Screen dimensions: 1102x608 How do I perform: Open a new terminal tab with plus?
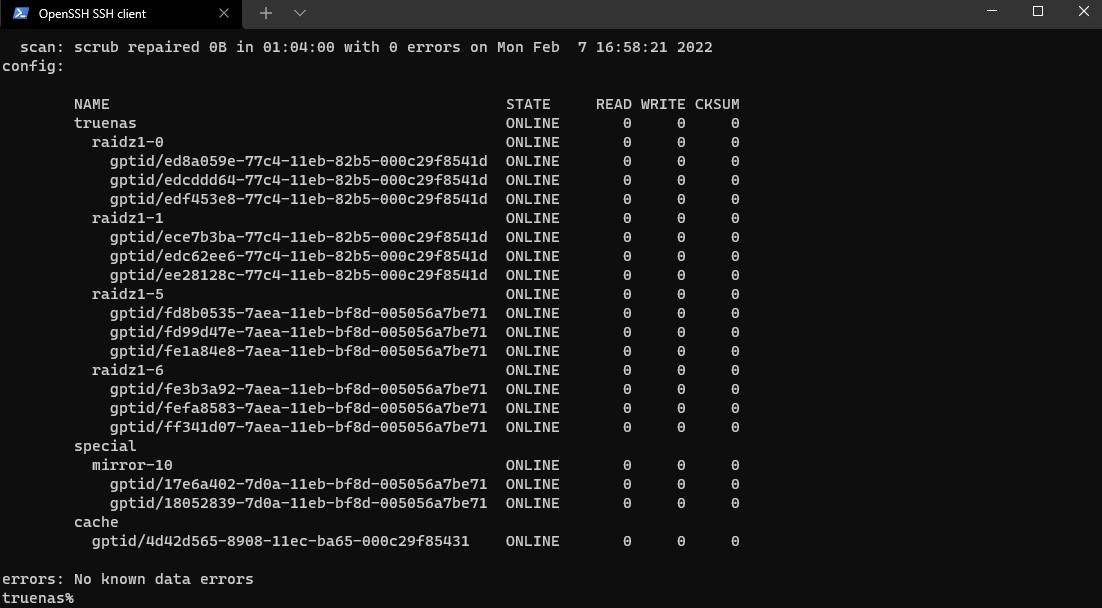click(x=266, y=13)
